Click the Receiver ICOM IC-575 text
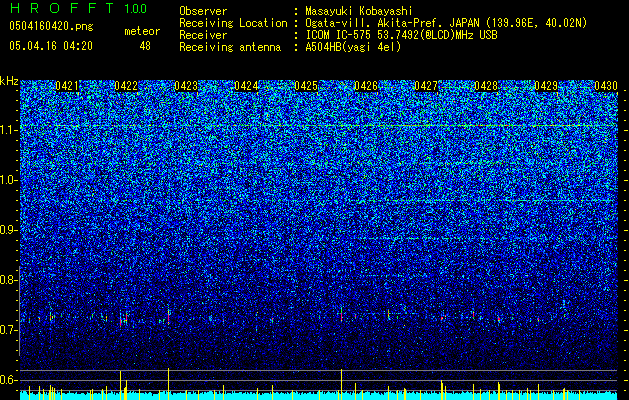Screen dimensions: 629x400 point(401,35)
